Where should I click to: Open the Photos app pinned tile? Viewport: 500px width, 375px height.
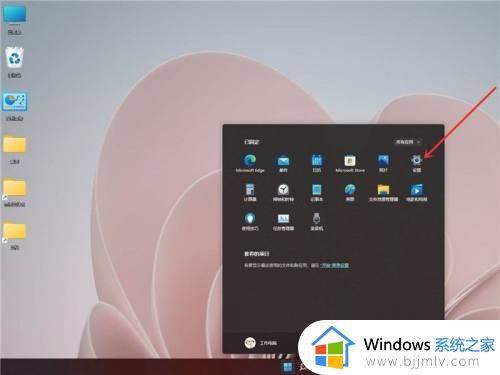click(x=383, y=163)
